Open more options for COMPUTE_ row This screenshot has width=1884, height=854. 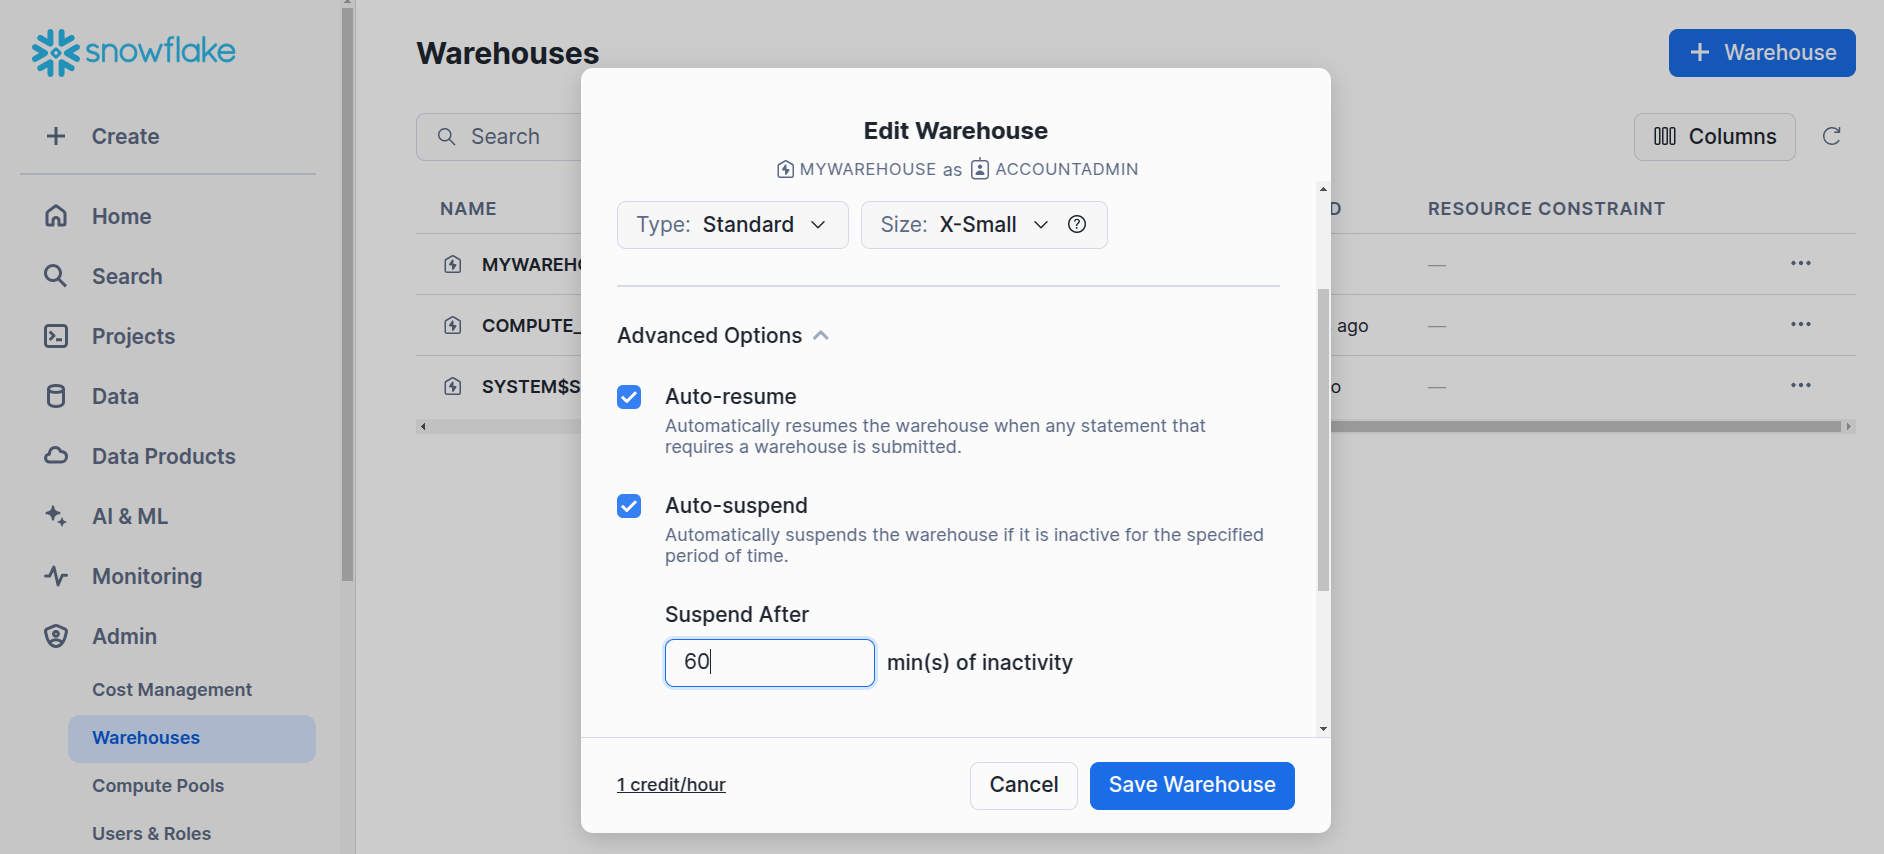(x=1801, y=324)
